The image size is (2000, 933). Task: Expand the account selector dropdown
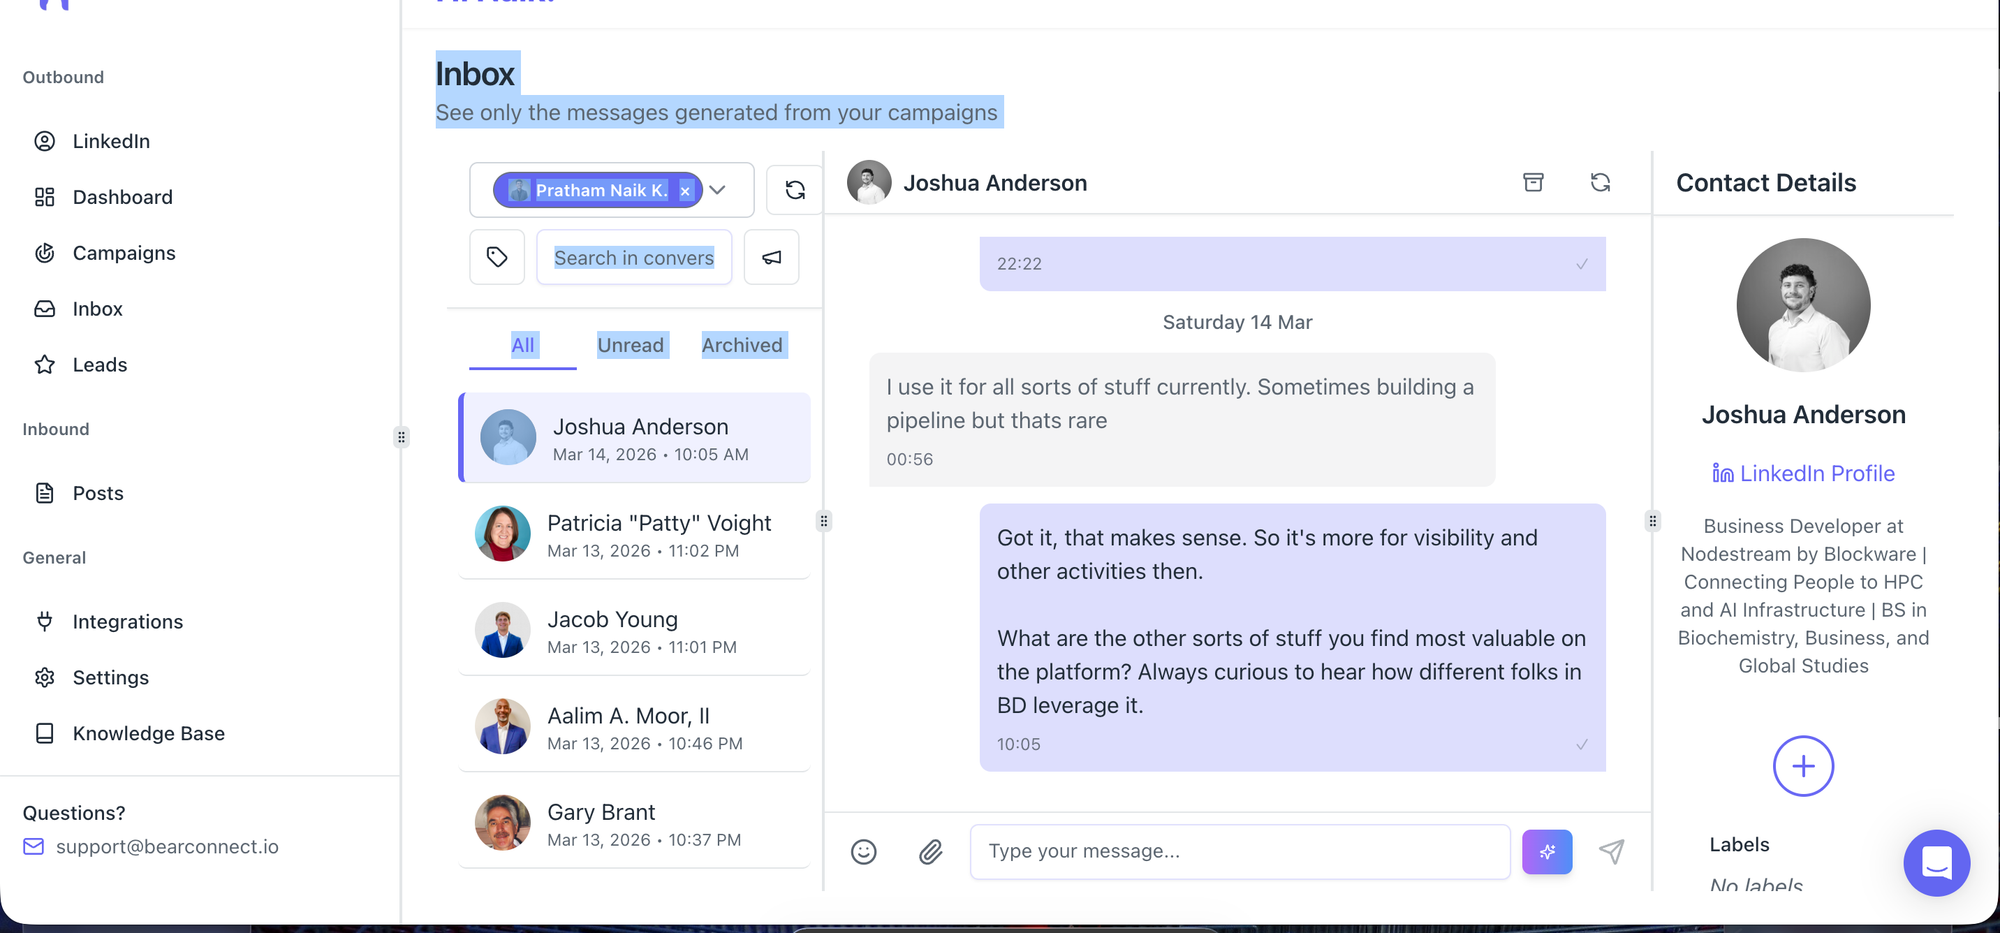tap(718, 190)
